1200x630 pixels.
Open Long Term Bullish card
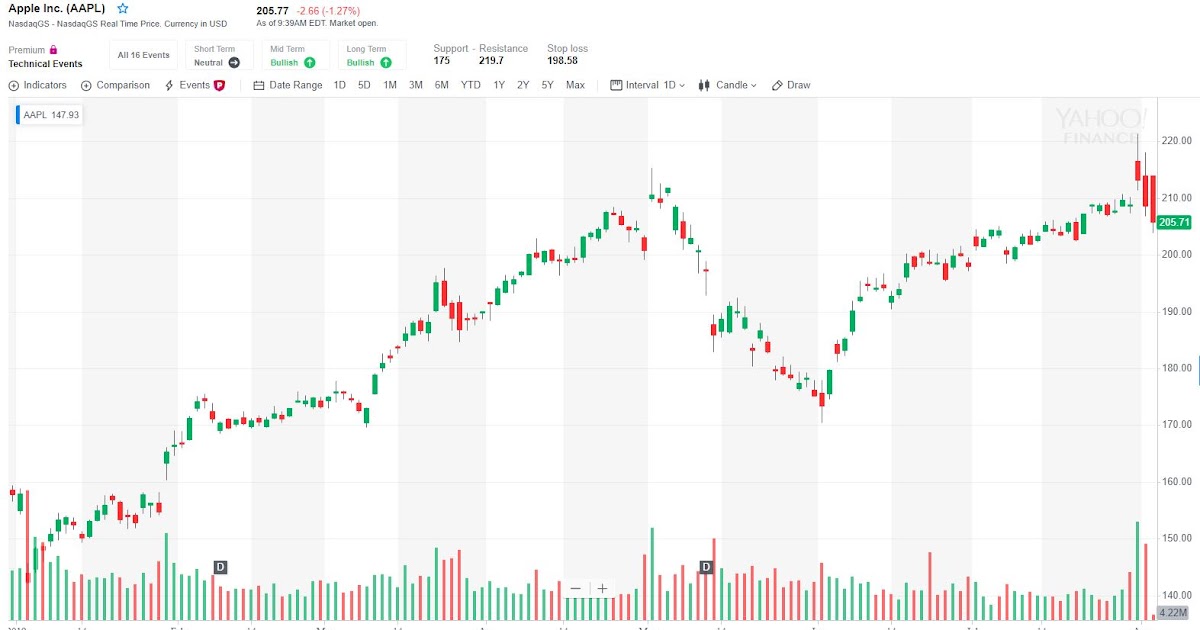pyautogui.click(x=372, y=56)
